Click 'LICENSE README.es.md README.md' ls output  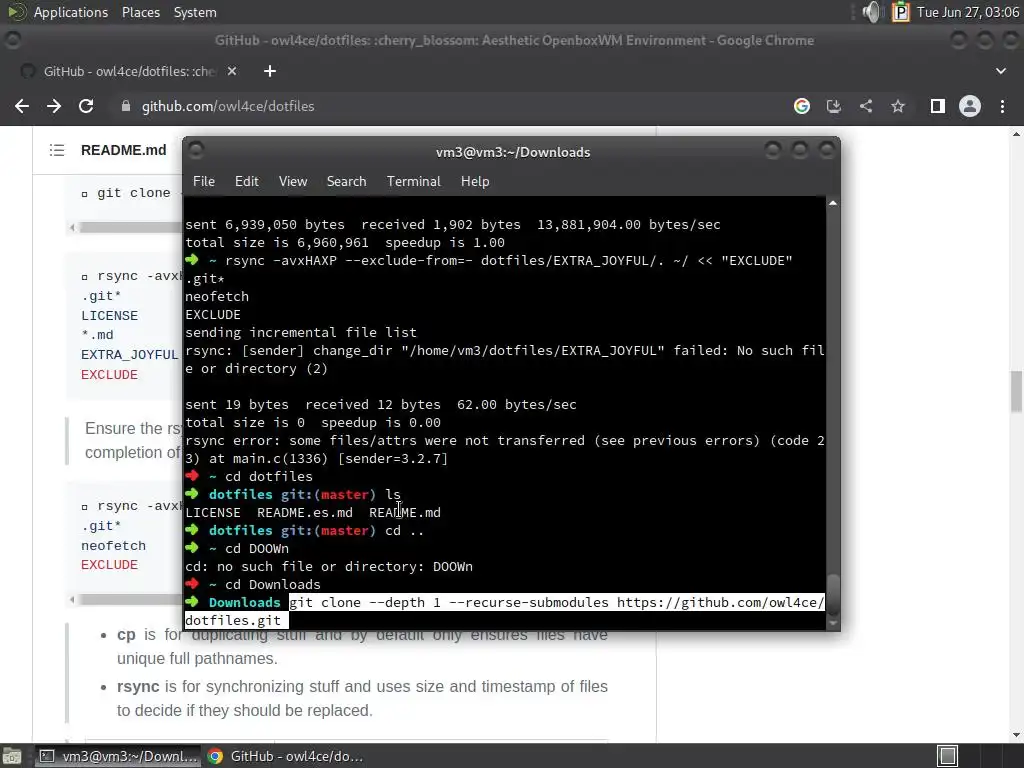[x=313, y=513]
